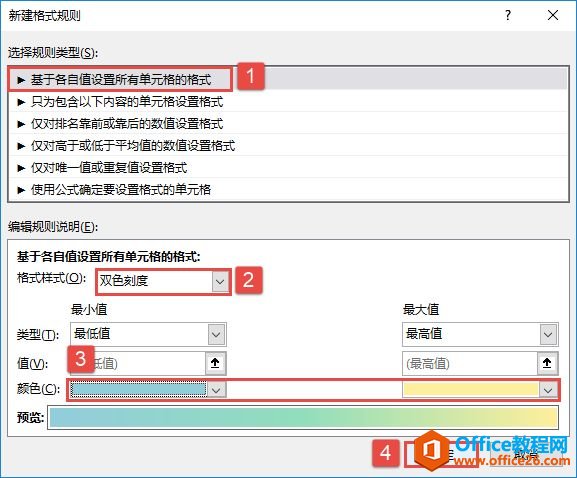Open the 最小值 type dropdown showing 最低值
577x478 pixels.
(x=148, y=334)
